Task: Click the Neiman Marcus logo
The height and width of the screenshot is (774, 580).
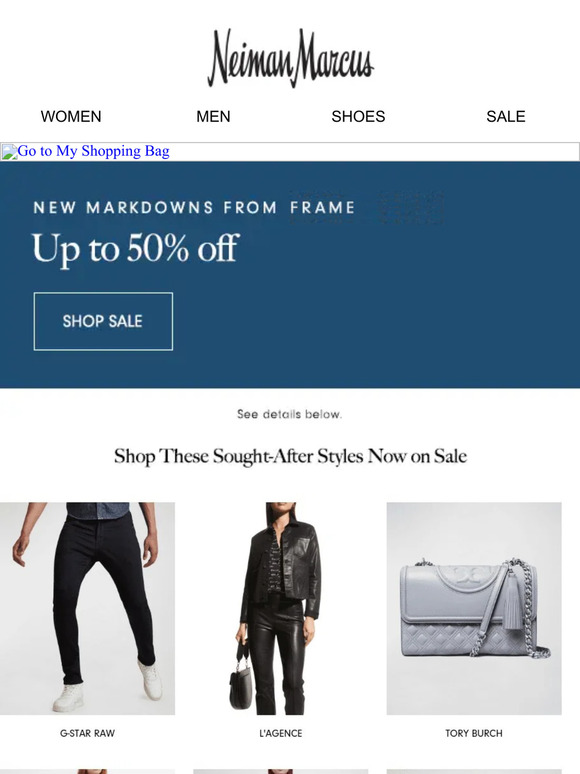Action: 290,58
